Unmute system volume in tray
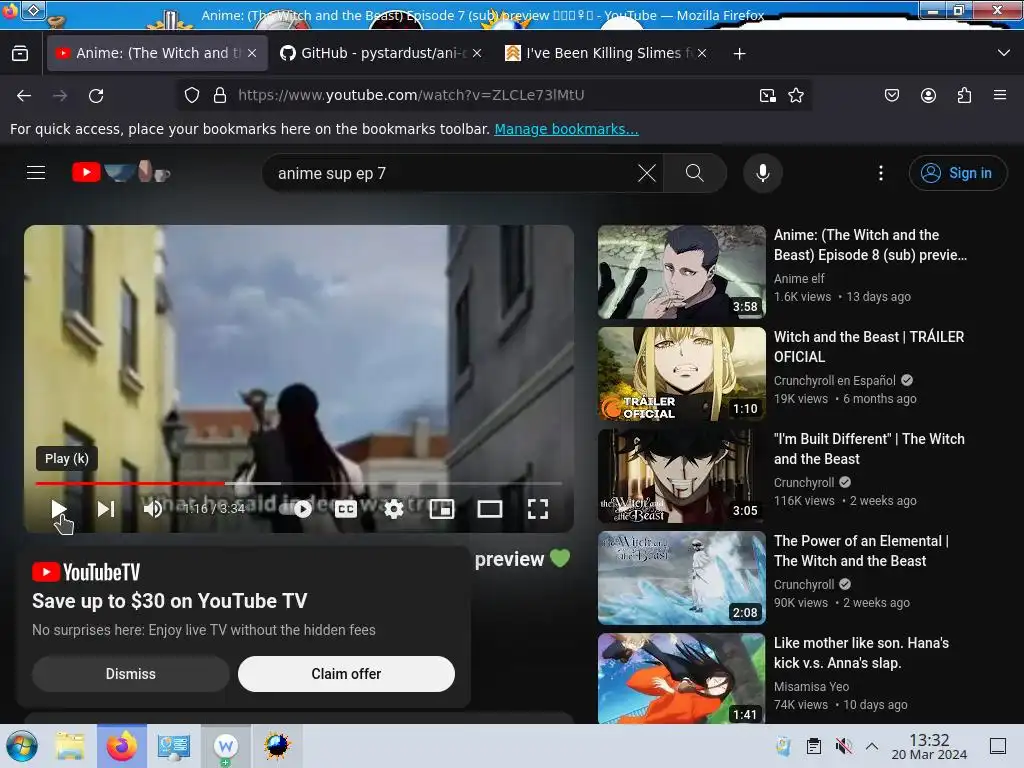Screen dimensions: 1024x768 (843, 746)
